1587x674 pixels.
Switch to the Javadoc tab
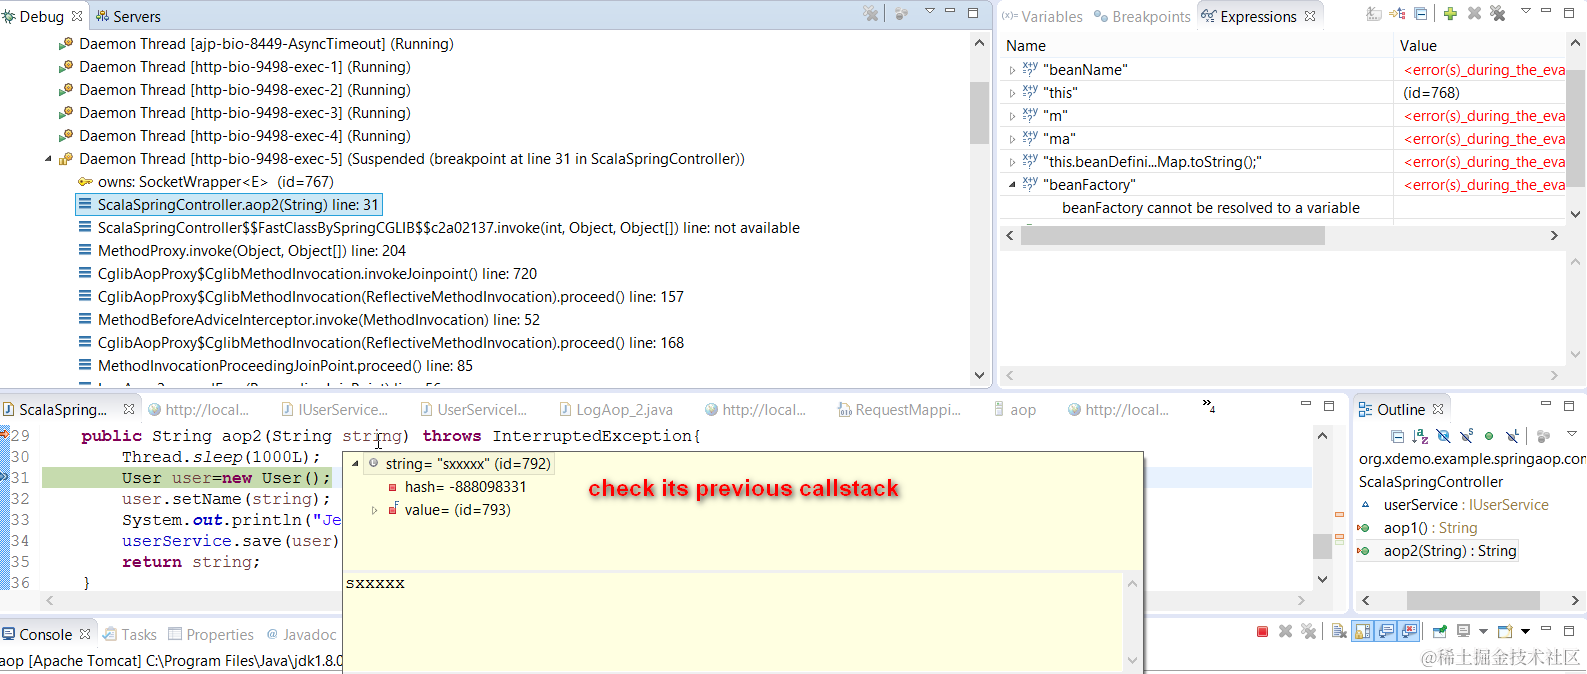pos(301,635)
